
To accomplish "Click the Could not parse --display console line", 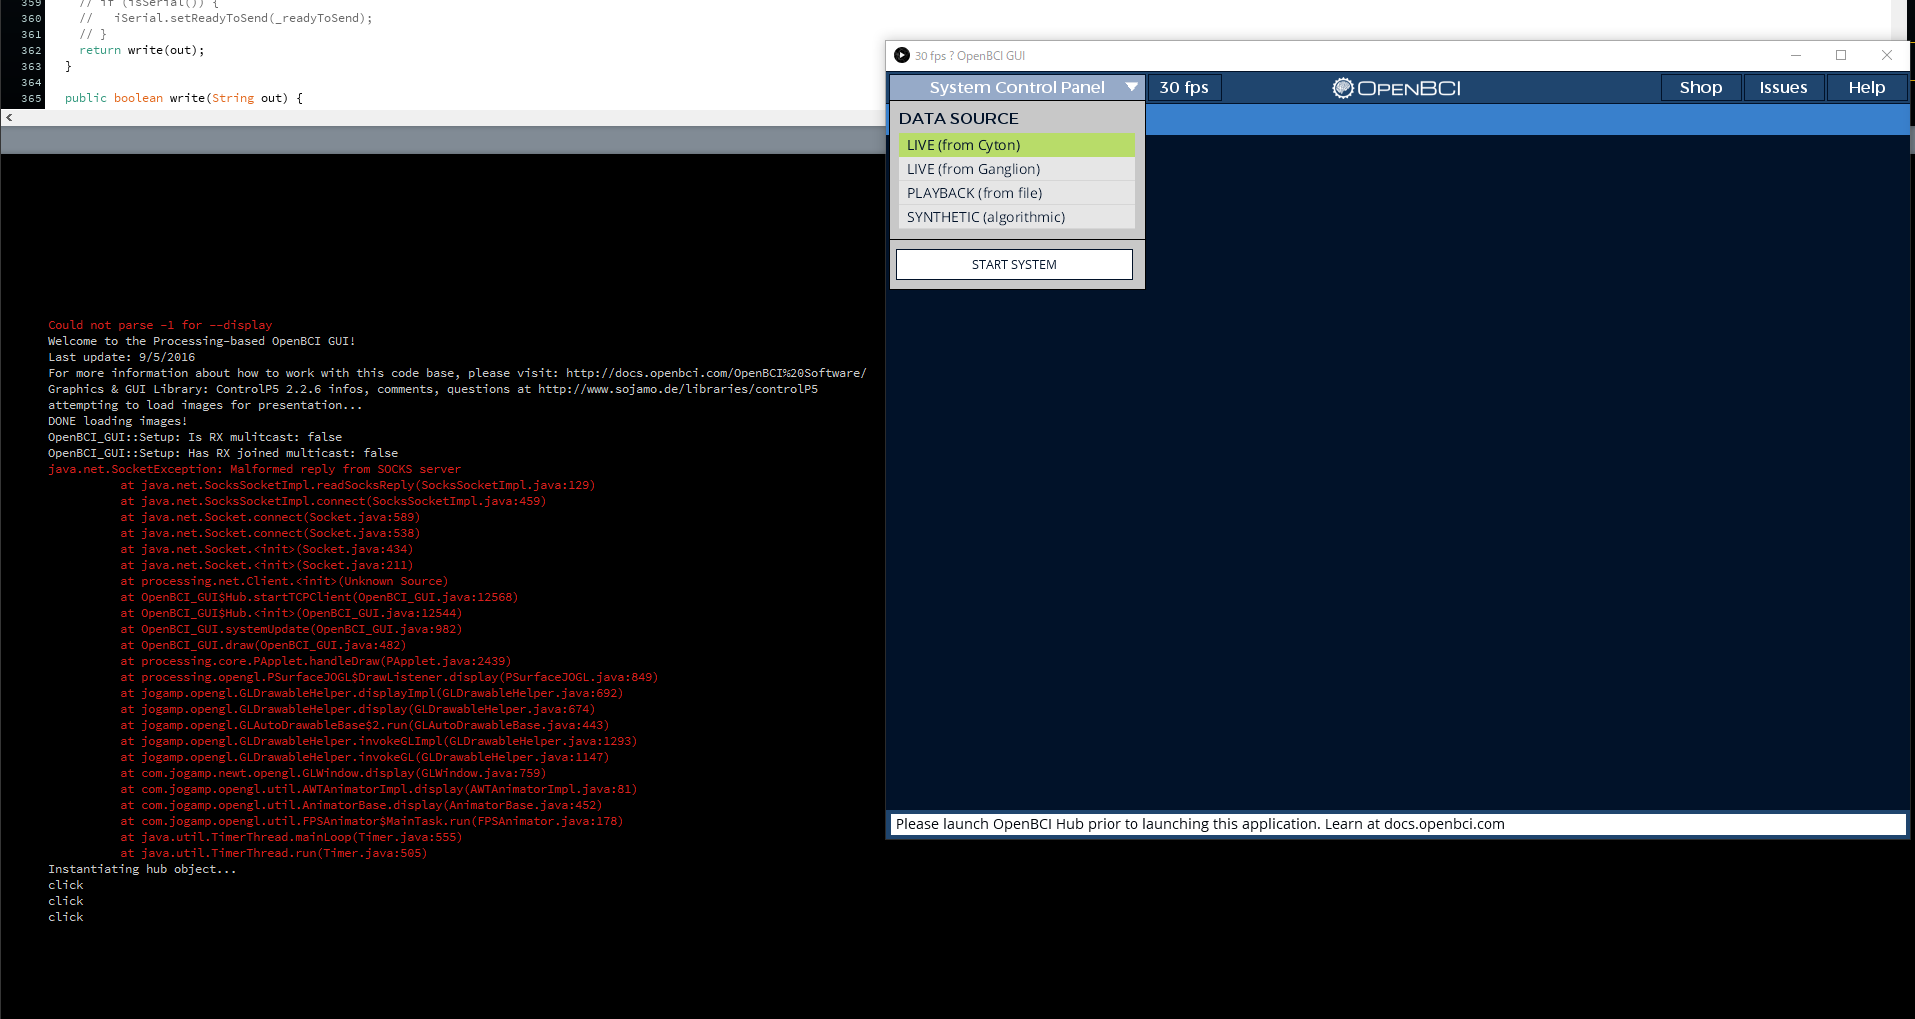I will click(x=159, y=324).
